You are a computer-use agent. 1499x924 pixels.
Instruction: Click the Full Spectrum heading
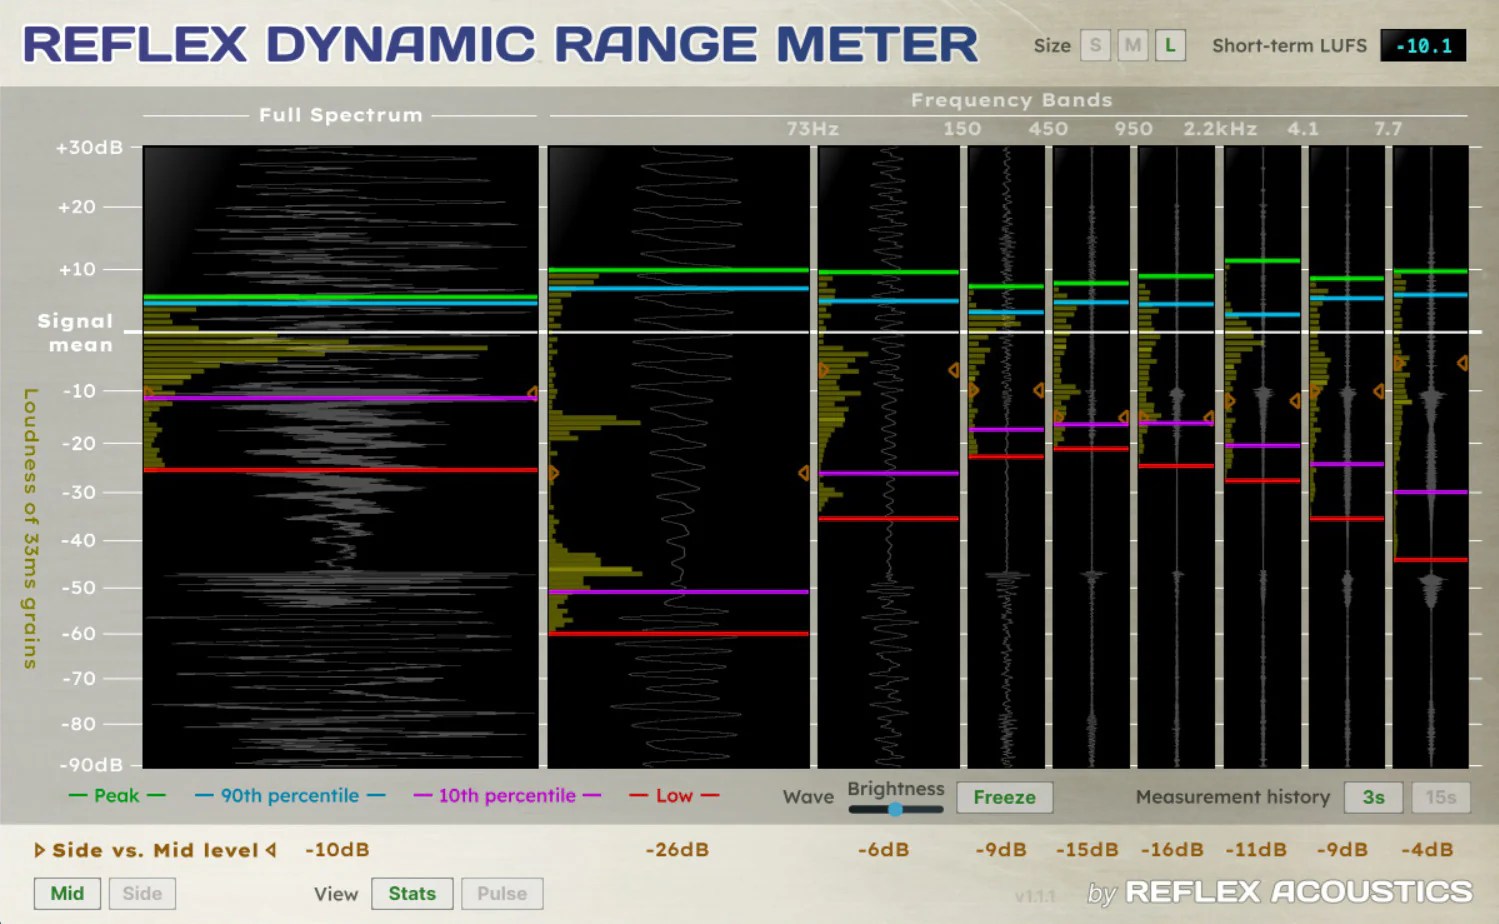(x=341, y=115)
